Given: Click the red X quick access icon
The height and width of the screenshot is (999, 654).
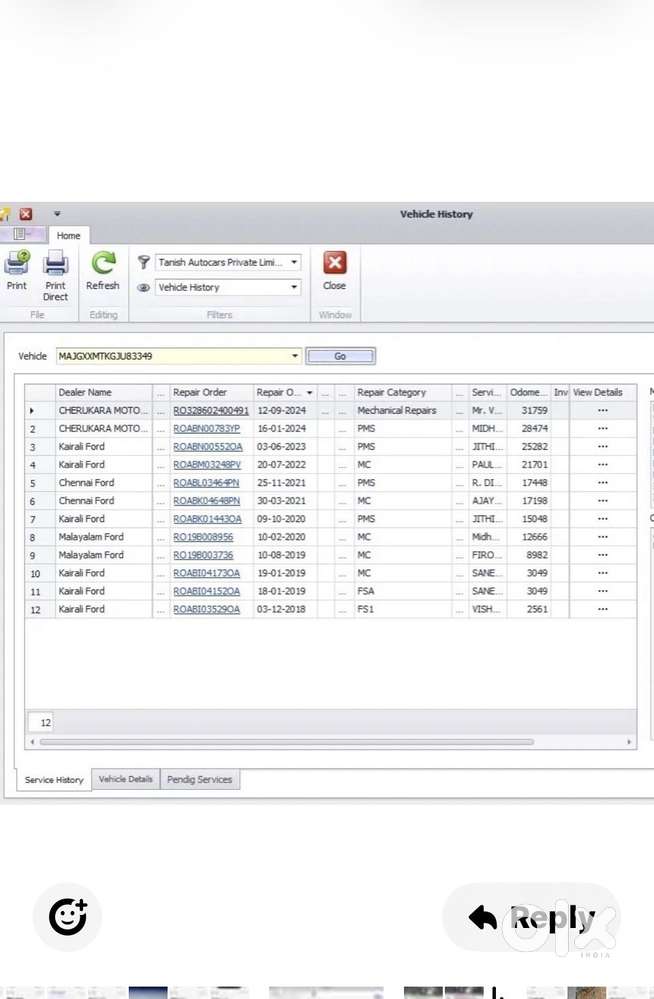Looking at the screenshot, I should click(x=25, y=214).
